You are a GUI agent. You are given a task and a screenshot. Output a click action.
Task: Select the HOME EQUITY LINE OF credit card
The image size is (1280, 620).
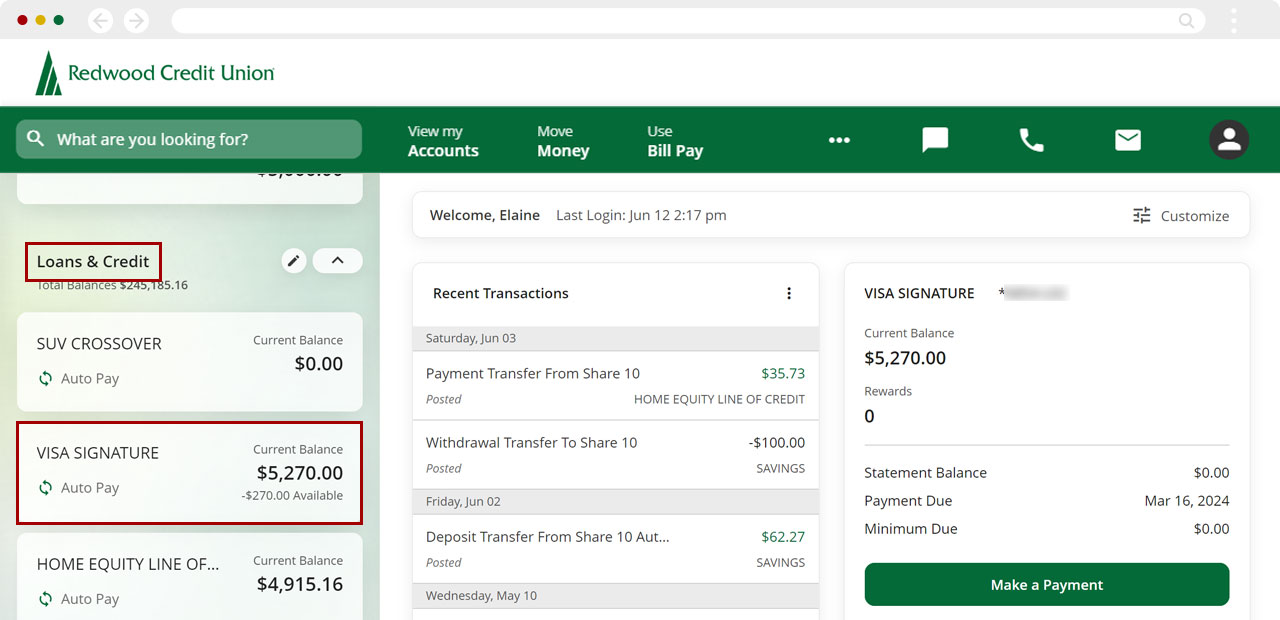click(x=190, y=577)
